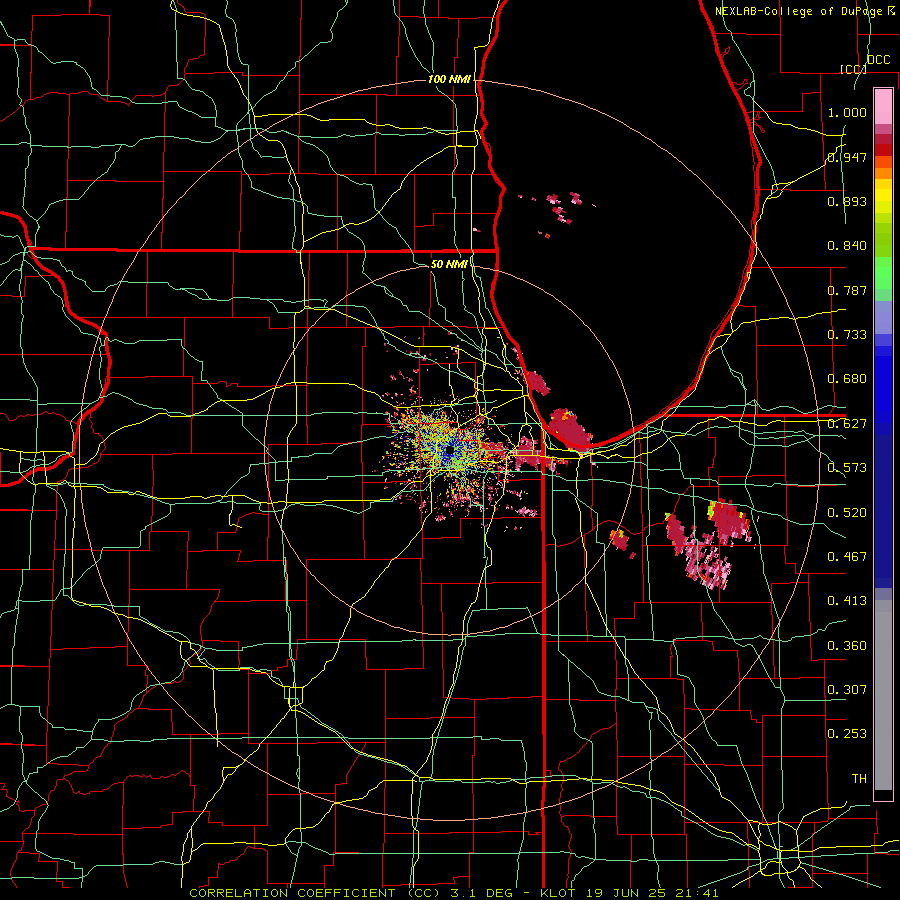Click the 0.733 scale value
Viewport: 900px width, 900px height.
pos(847,335)
